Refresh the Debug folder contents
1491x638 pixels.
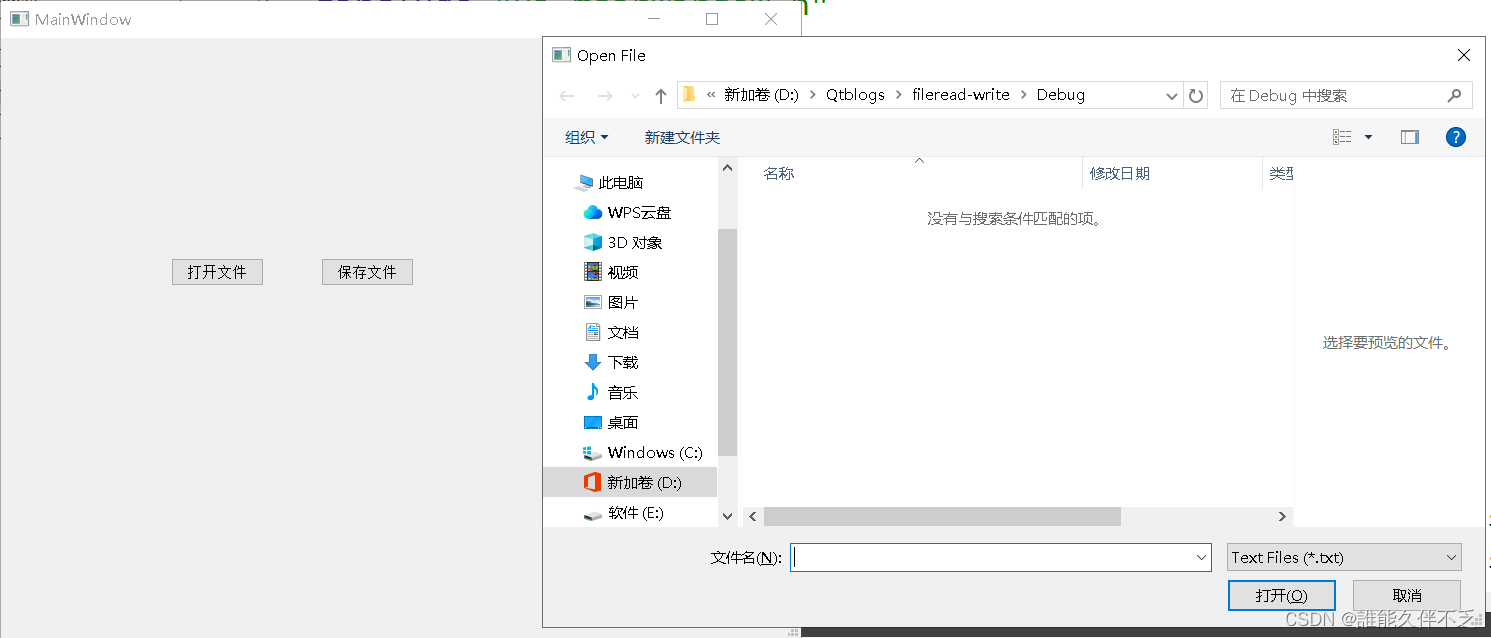pyautogui.click(x=1196, y=94)
